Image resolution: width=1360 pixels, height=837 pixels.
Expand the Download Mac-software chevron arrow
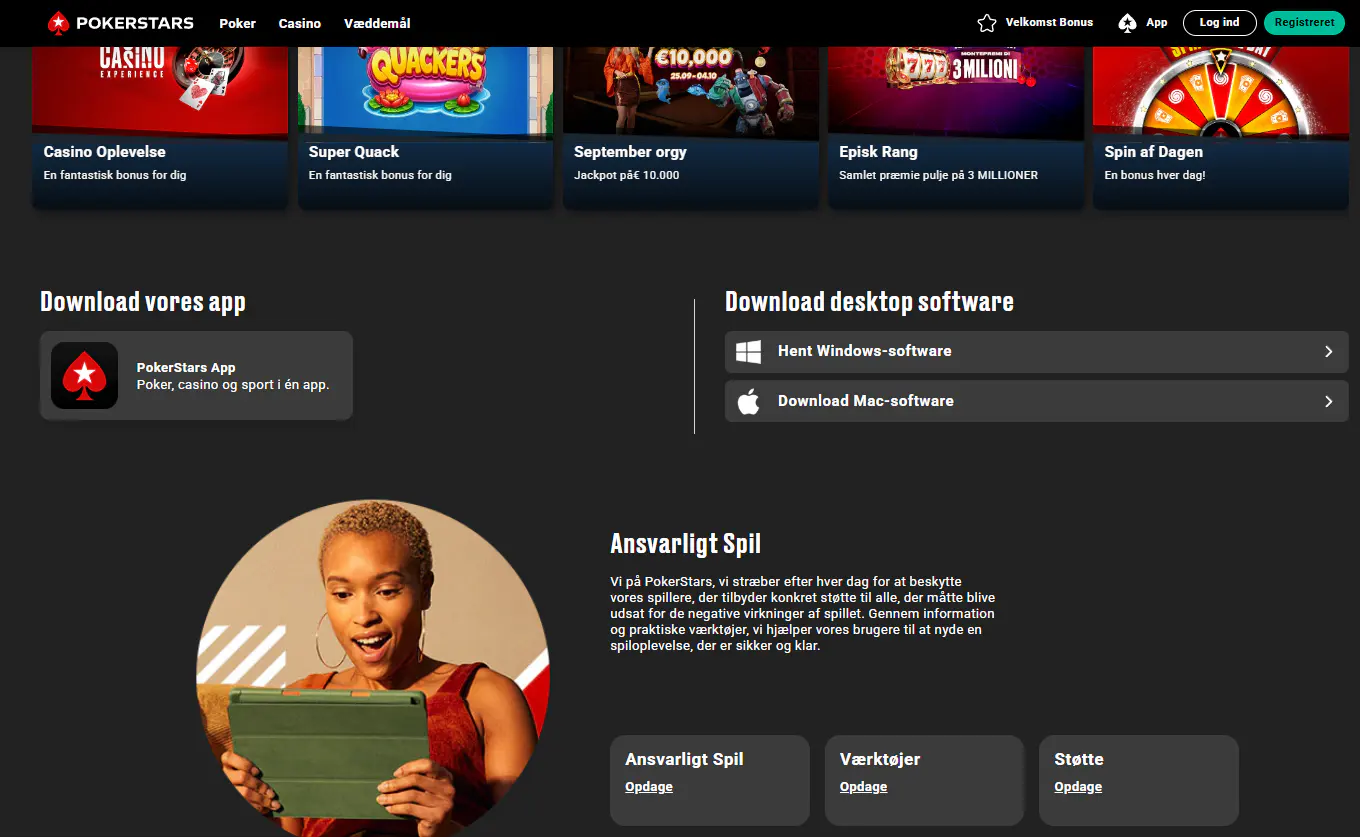tap(1329, 401)
